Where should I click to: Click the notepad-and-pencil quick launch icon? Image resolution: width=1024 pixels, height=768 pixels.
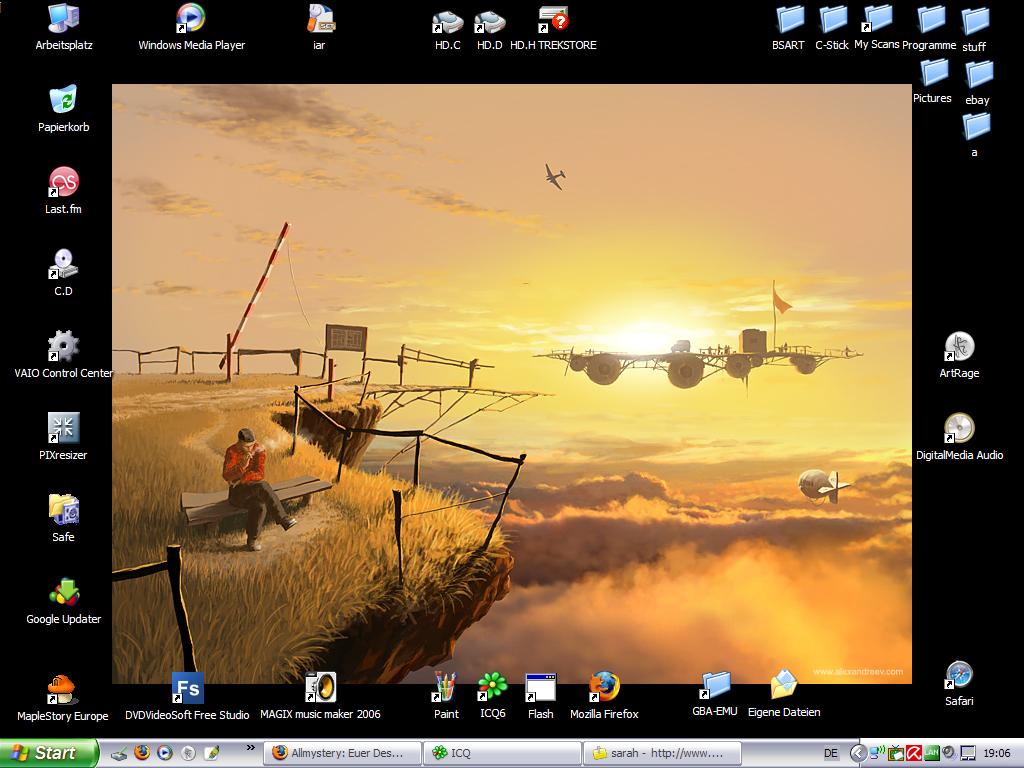(211, 753)
